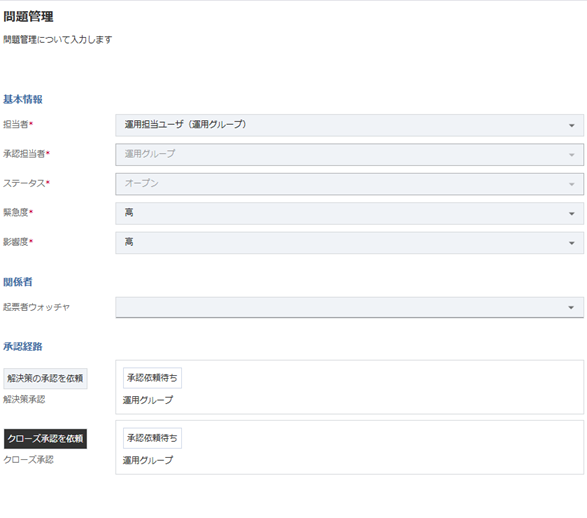Viewport: 587px width, 518px height.
Task: Click 運用グループ text in 解決策承認 box
Action: click(x=148, y=400)
